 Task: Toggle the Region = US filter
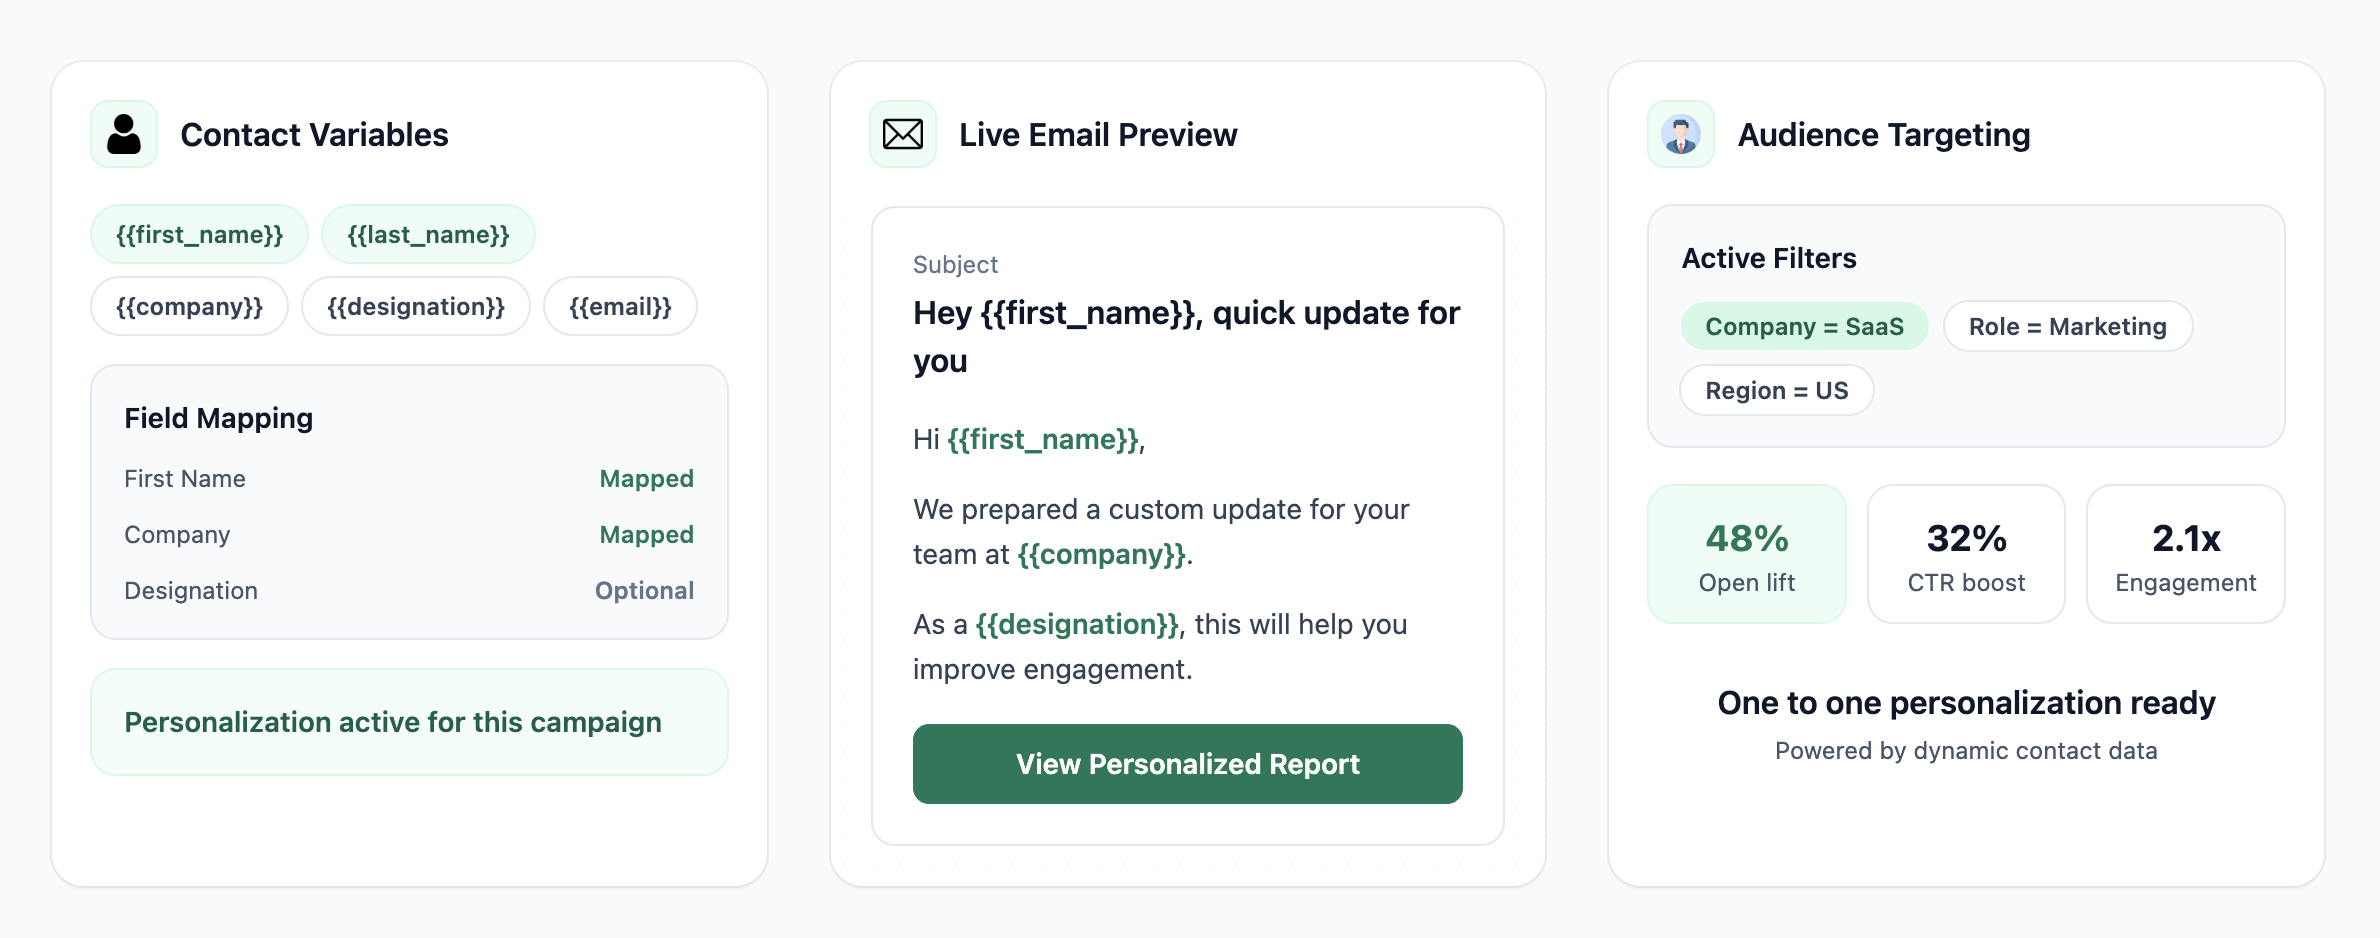[1777, 390]
